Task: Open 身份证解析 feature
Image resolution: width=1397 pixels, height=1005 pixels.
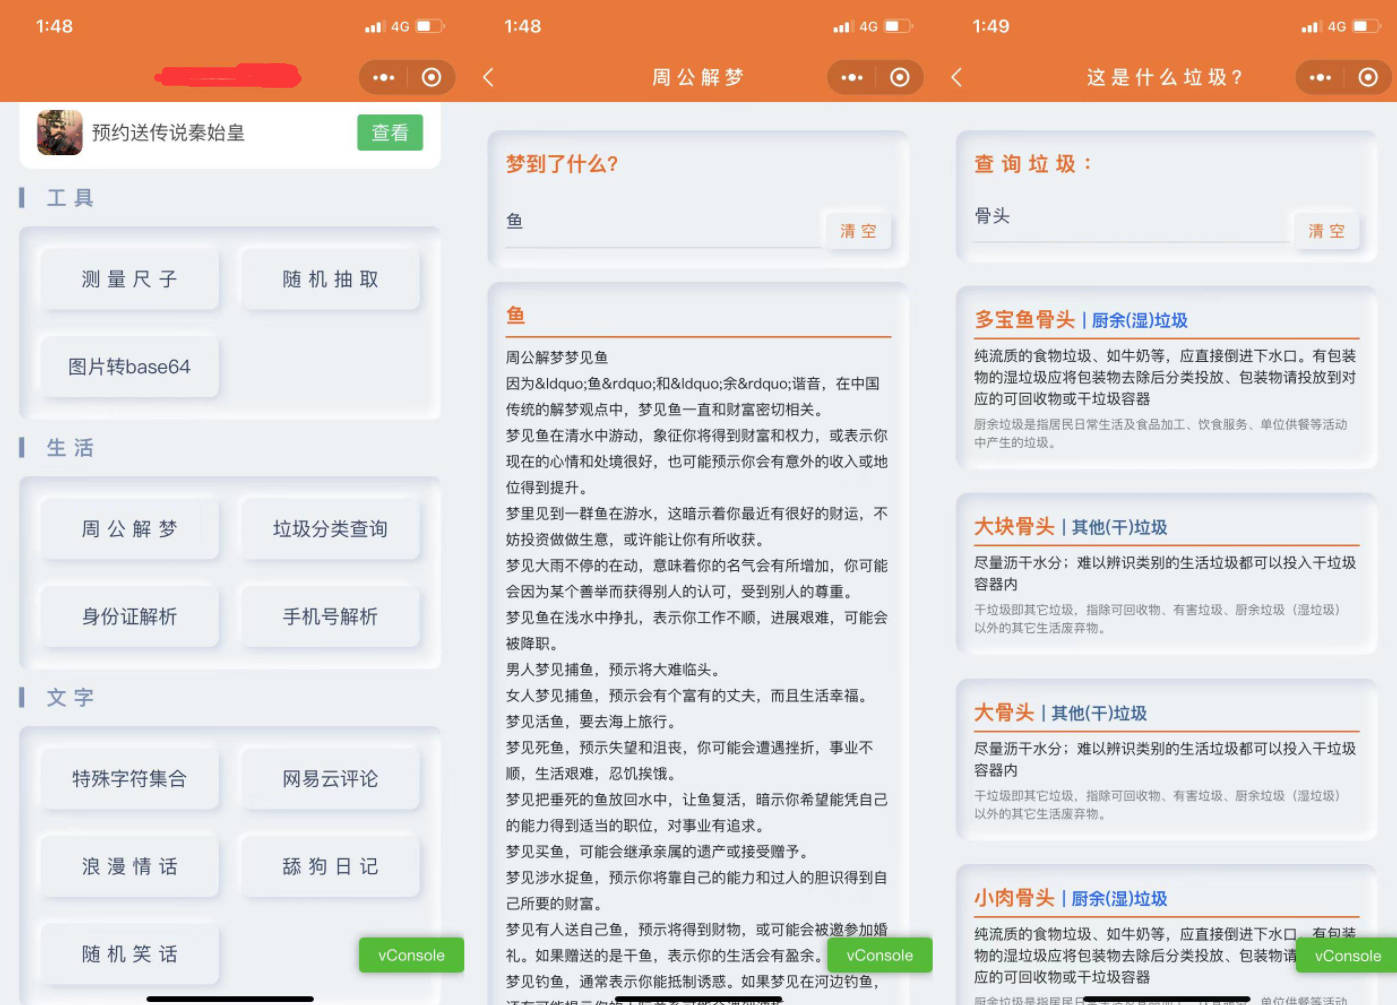Action: click(129, 616)
